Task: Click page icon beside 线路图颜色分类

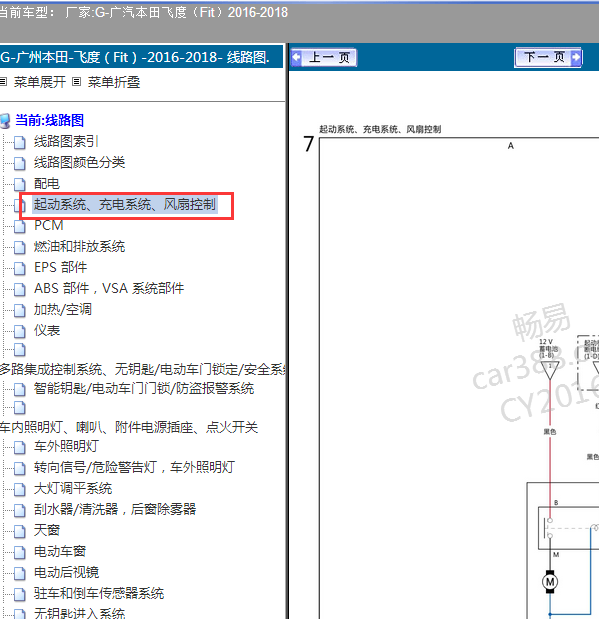Action: [20, 163]
